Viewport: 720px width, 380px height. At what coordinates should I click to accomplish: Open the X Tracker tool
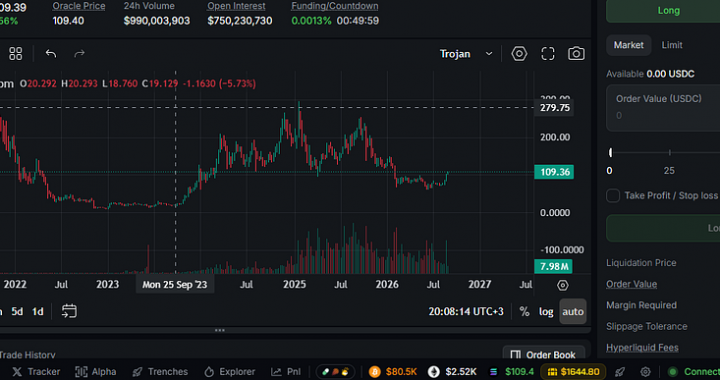pos(36,371)
